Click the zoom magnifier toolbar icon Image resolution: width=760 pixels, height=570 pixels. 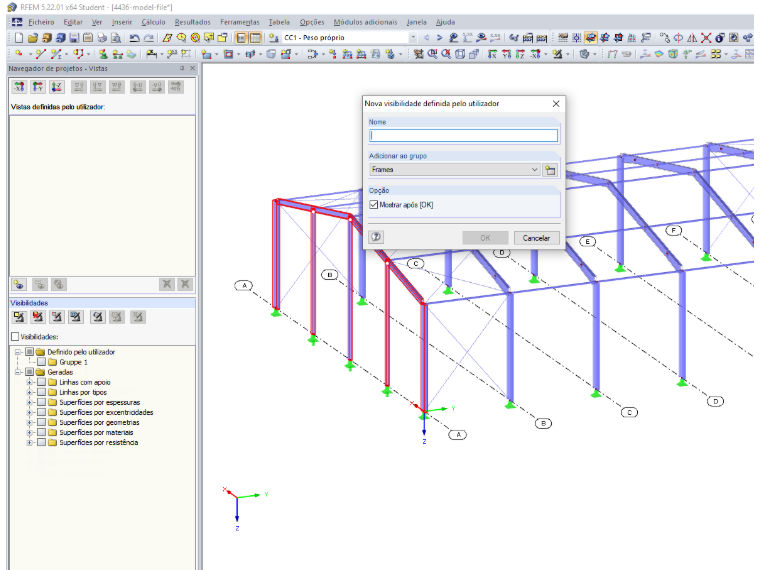(x=432, y=54)
